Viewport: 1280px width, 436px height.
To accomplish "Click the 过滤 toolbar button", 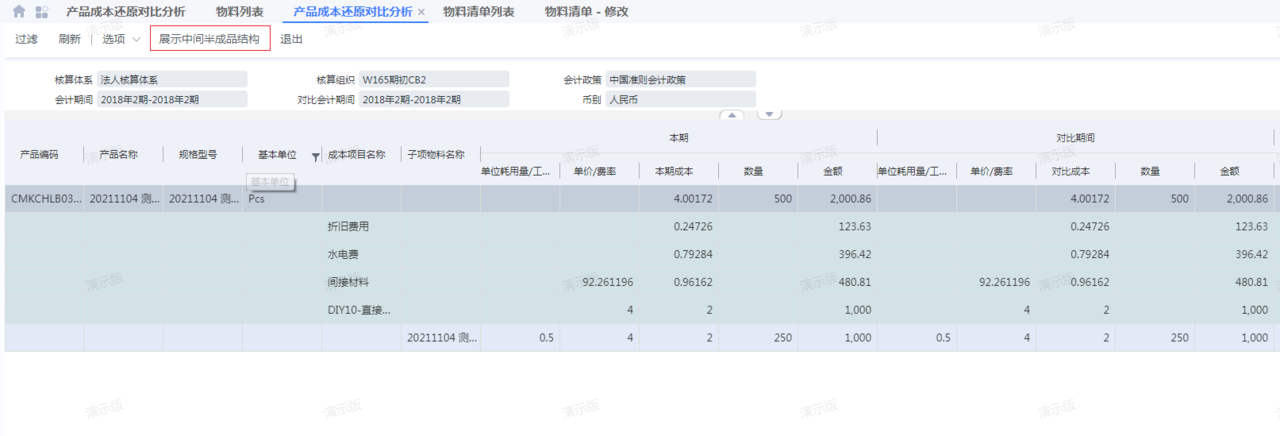I will pos(26,39).
